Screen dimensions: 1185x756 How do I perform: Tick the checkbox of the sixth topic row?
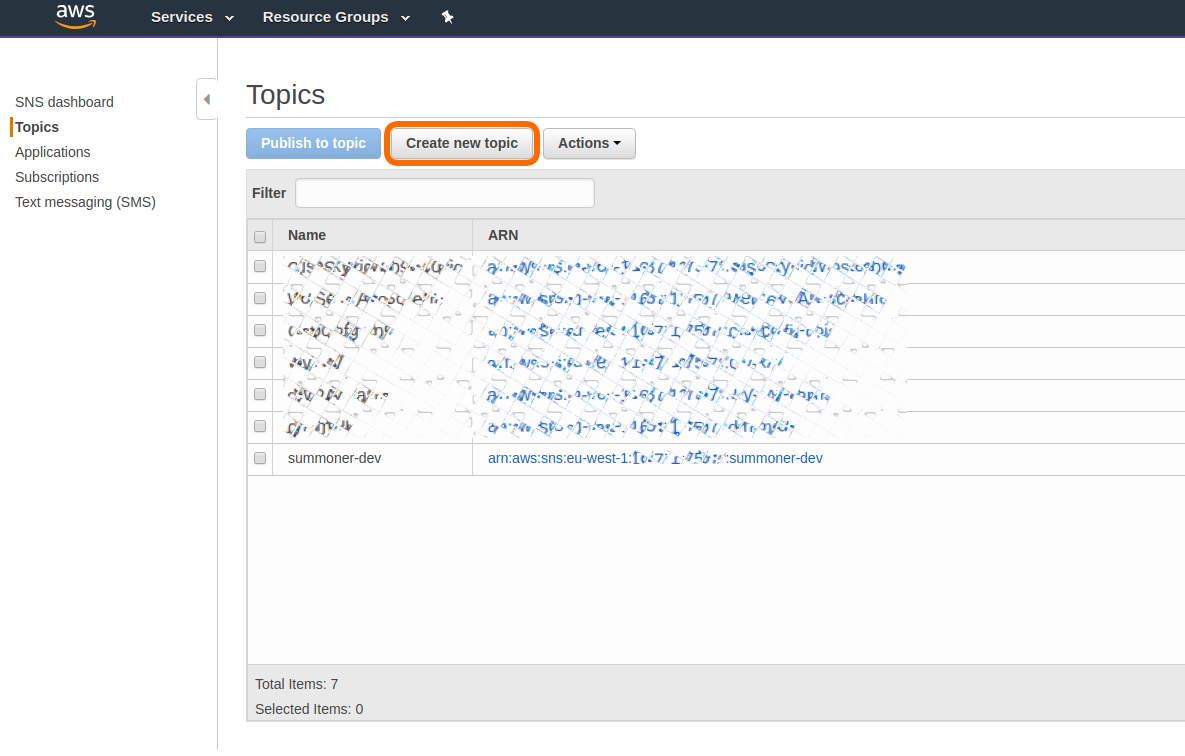[x=260, y=426]
